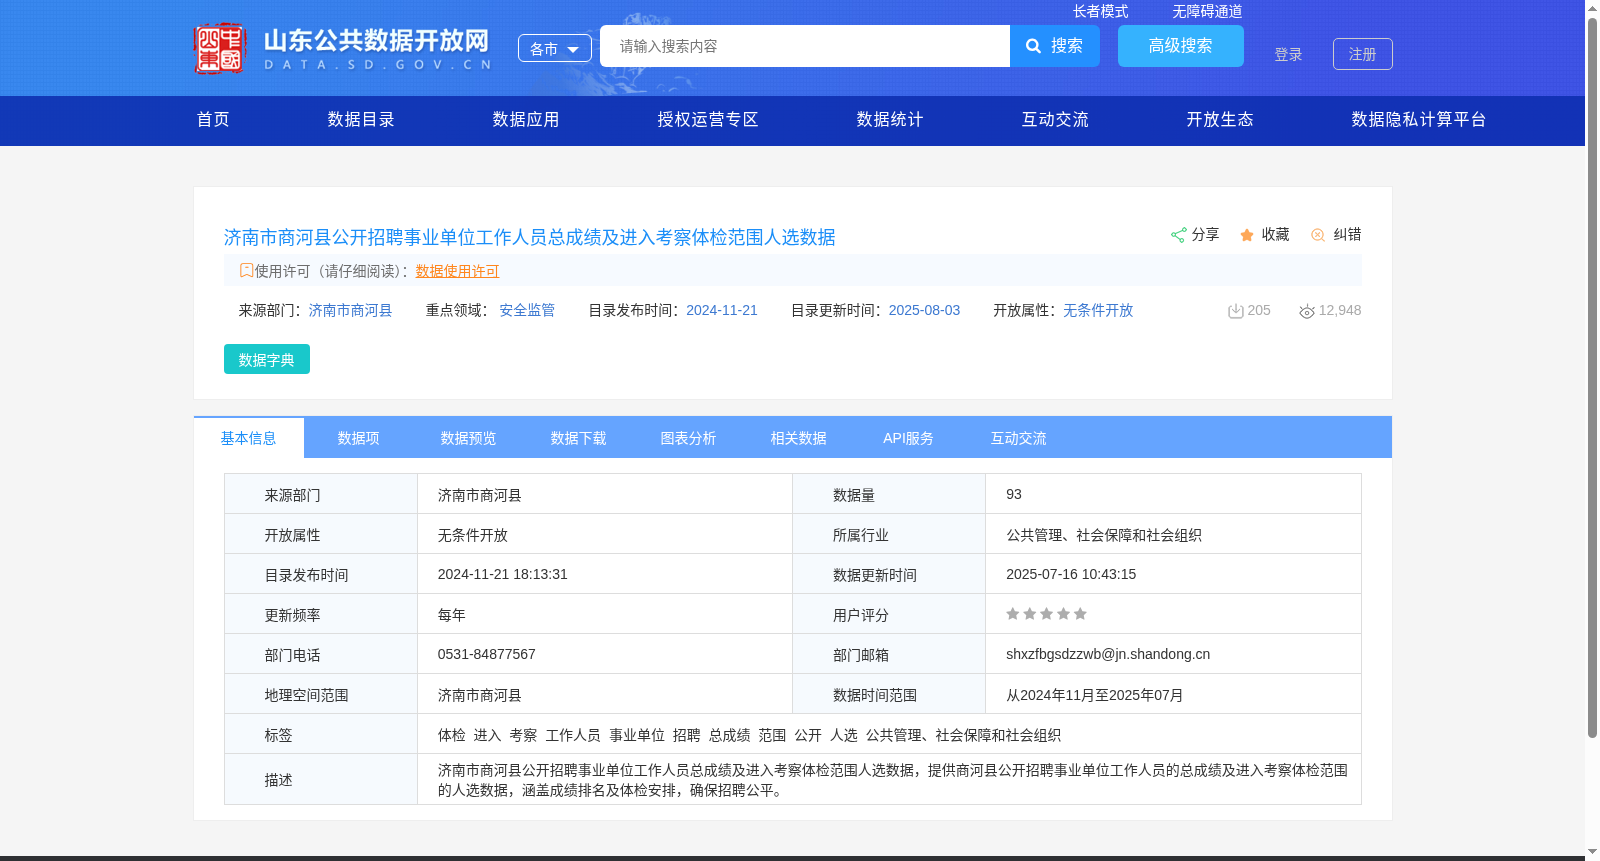Click the share icon next to 分享
The height and width of the screenshot is (861, 1600).
[x=1178, y=235]
